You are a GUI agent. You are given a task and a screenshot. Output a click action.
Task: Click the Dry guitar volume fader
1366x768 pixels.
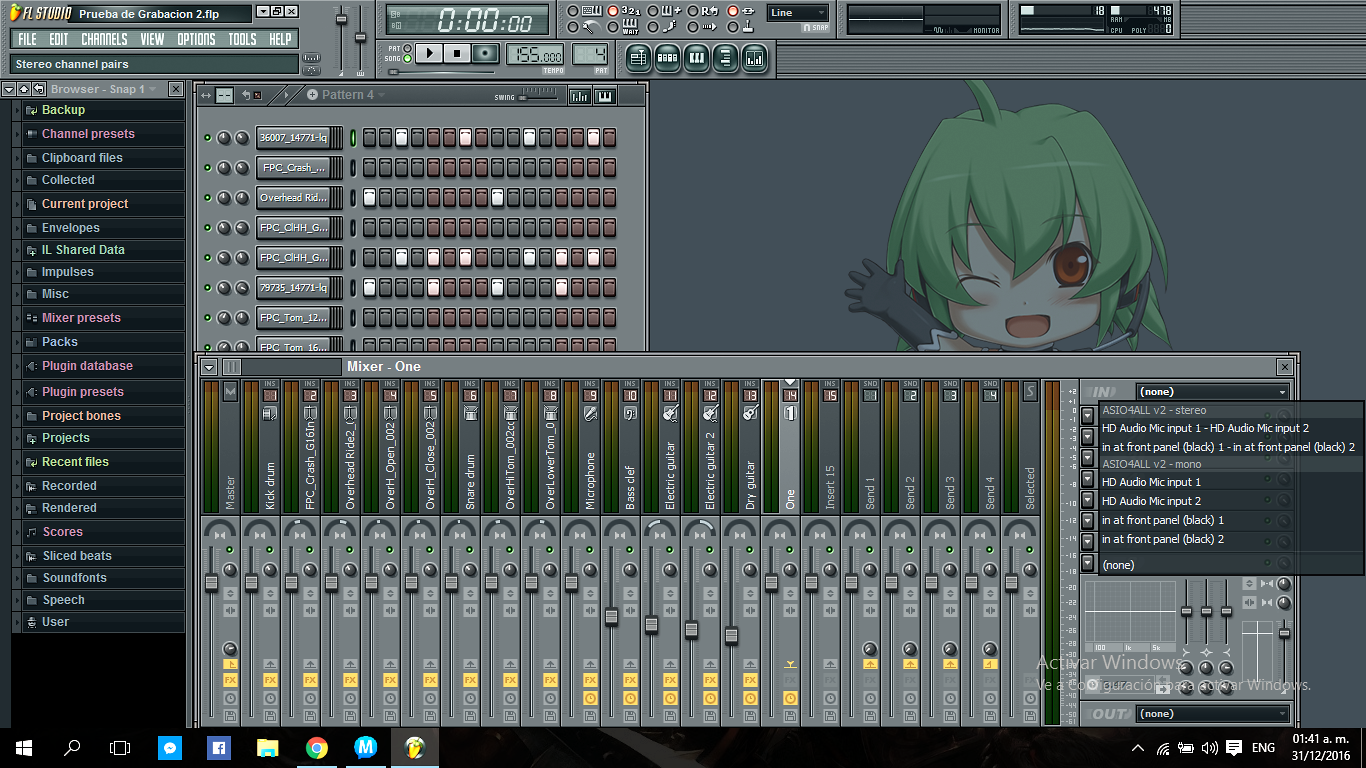(x=731, y=634)
